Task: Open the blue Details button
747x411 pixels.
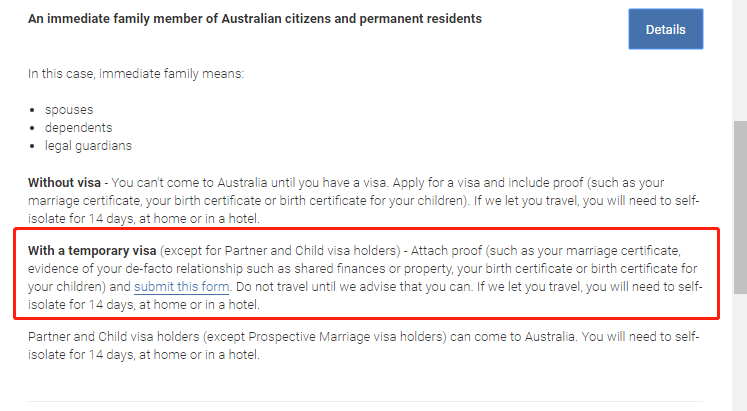Action: pyautogui.click(x=666, y=29)
